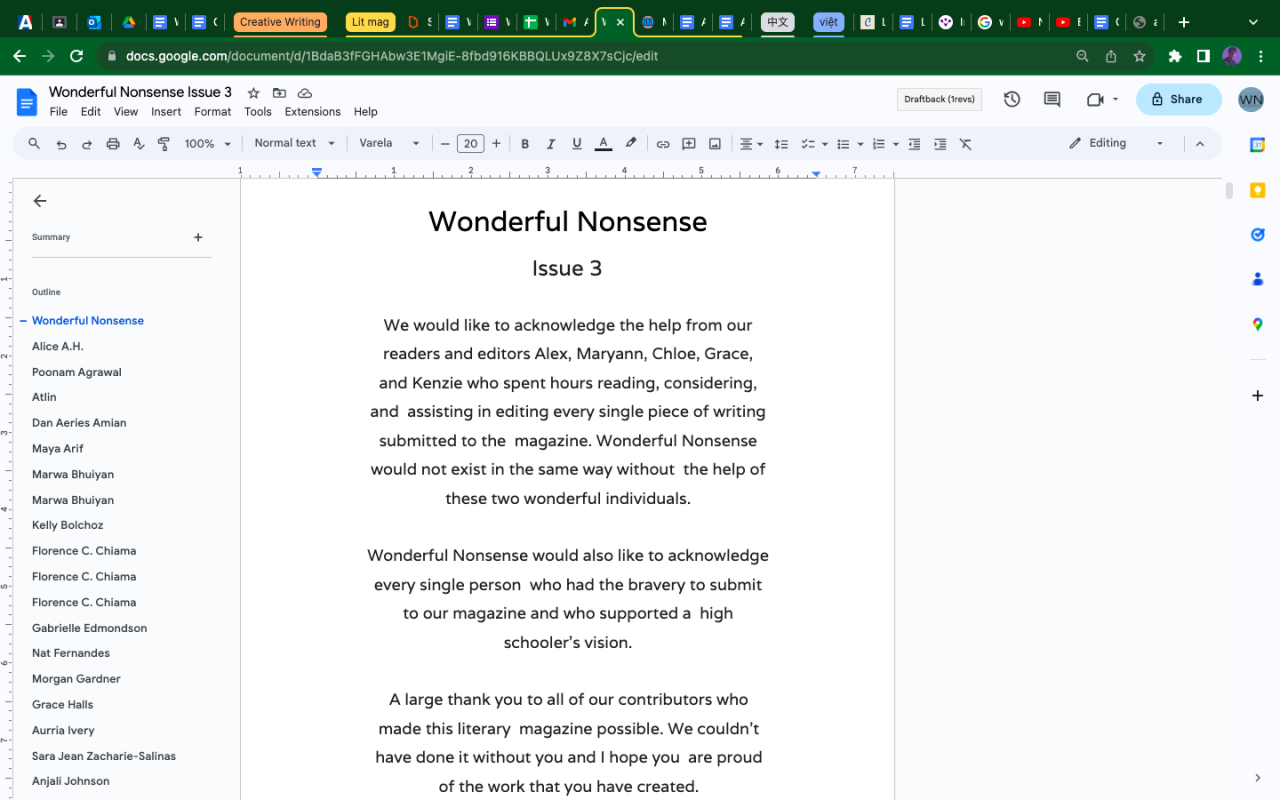Open the search menus magnifier tool
Viewport: 1280px width, 800px height.
(34, 144)
